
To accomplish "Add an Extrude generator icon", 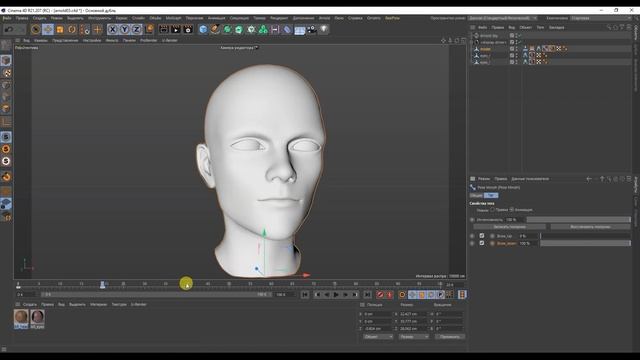I will pos(239,29).
